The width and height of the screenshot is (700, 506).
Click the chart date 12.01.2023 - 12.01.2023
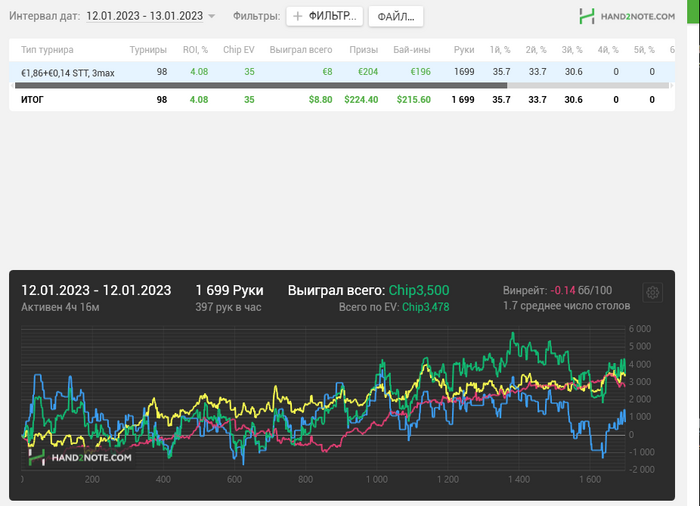96,290
